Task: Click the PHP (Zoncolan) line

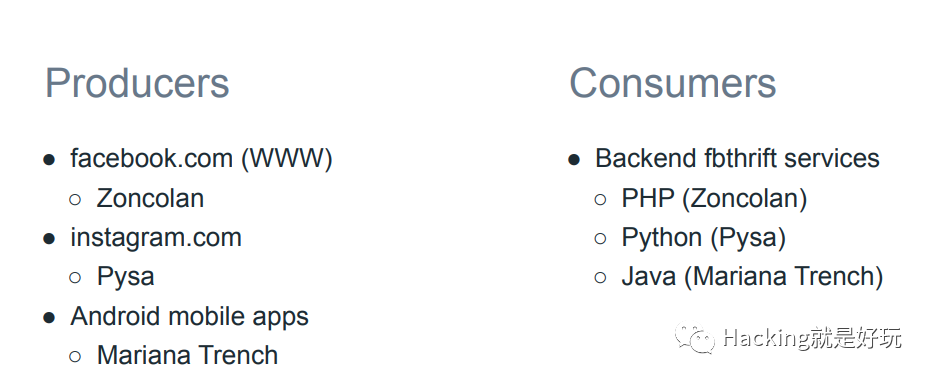Action: tap(714, 199)
